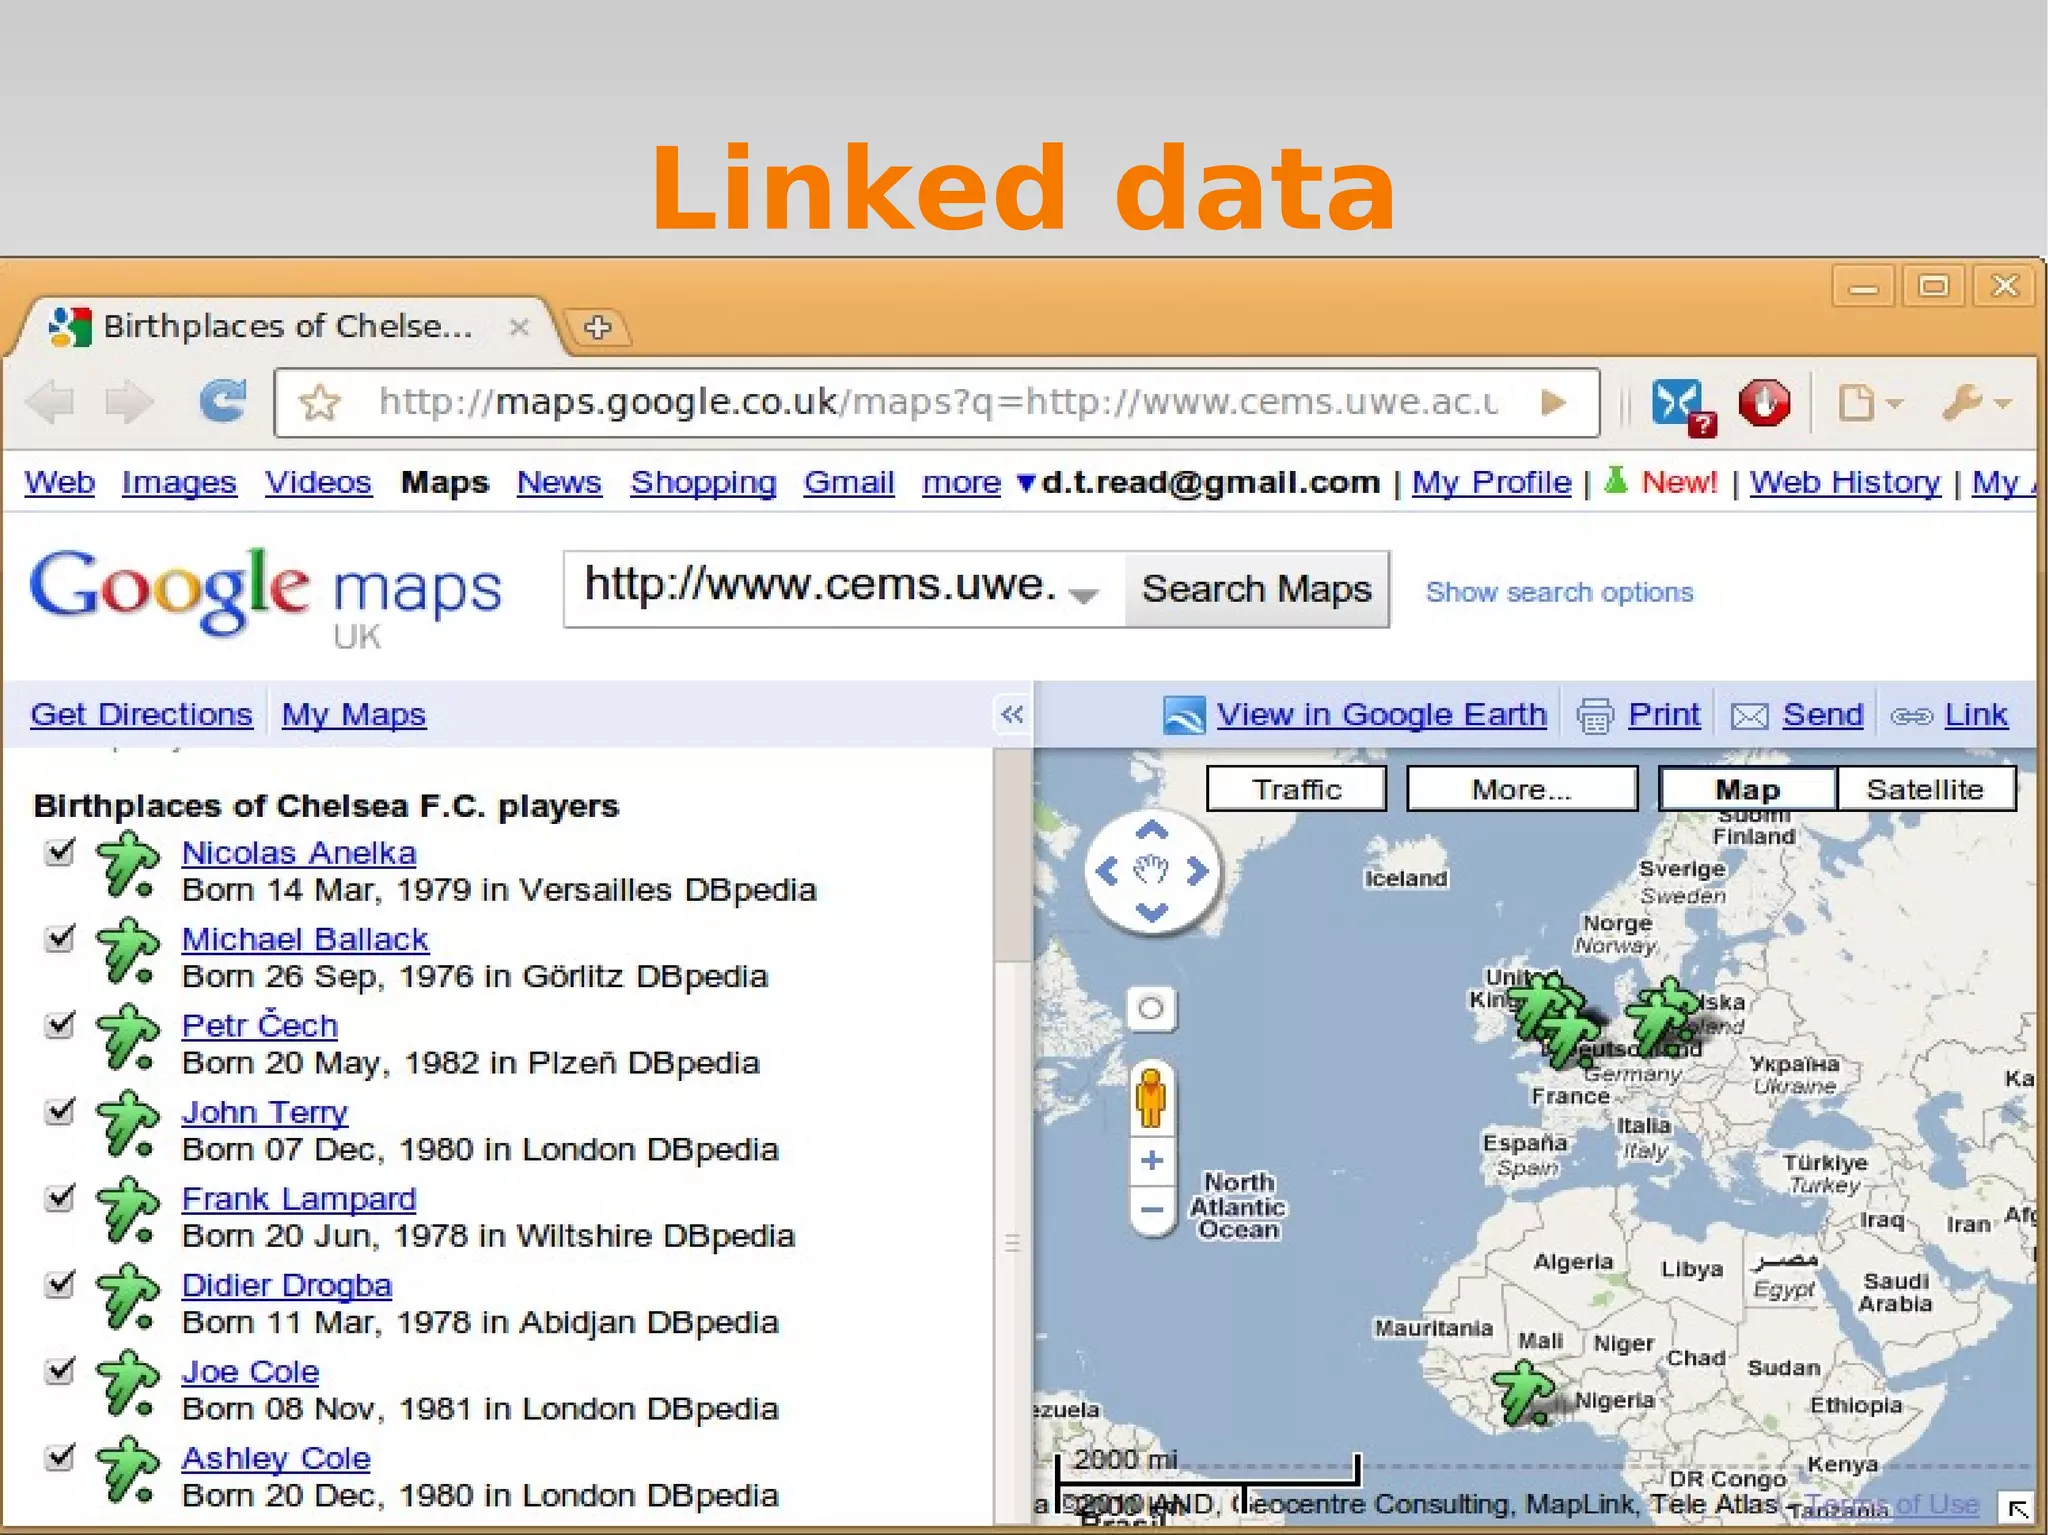
Task: Uncheck the Joe Cole checkbox
Action: point(61,1370)
